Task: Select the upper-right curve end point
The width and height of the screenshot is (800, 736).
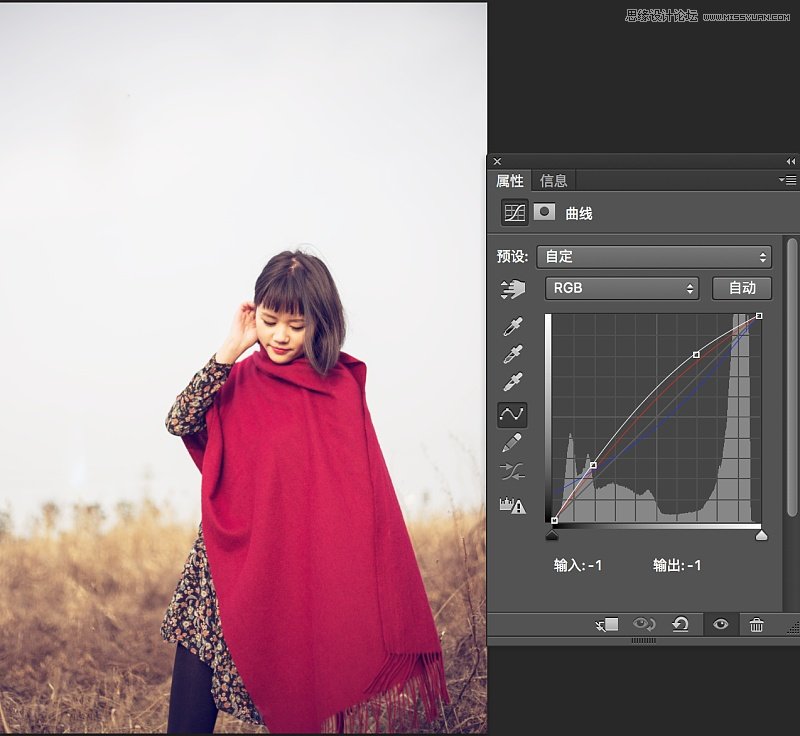Action: (x=759, y=316)
